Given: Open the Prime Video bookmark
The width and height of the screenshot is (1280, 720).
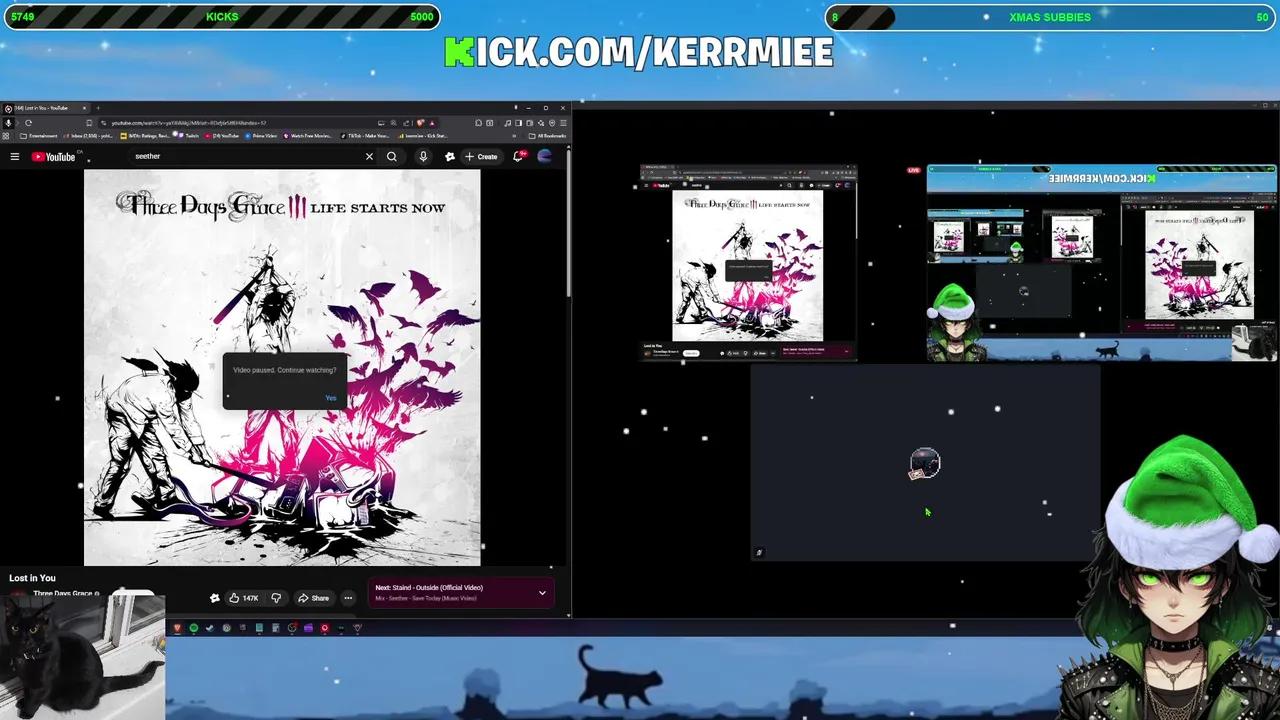Looking at the screenshot, I should (261, 136).
